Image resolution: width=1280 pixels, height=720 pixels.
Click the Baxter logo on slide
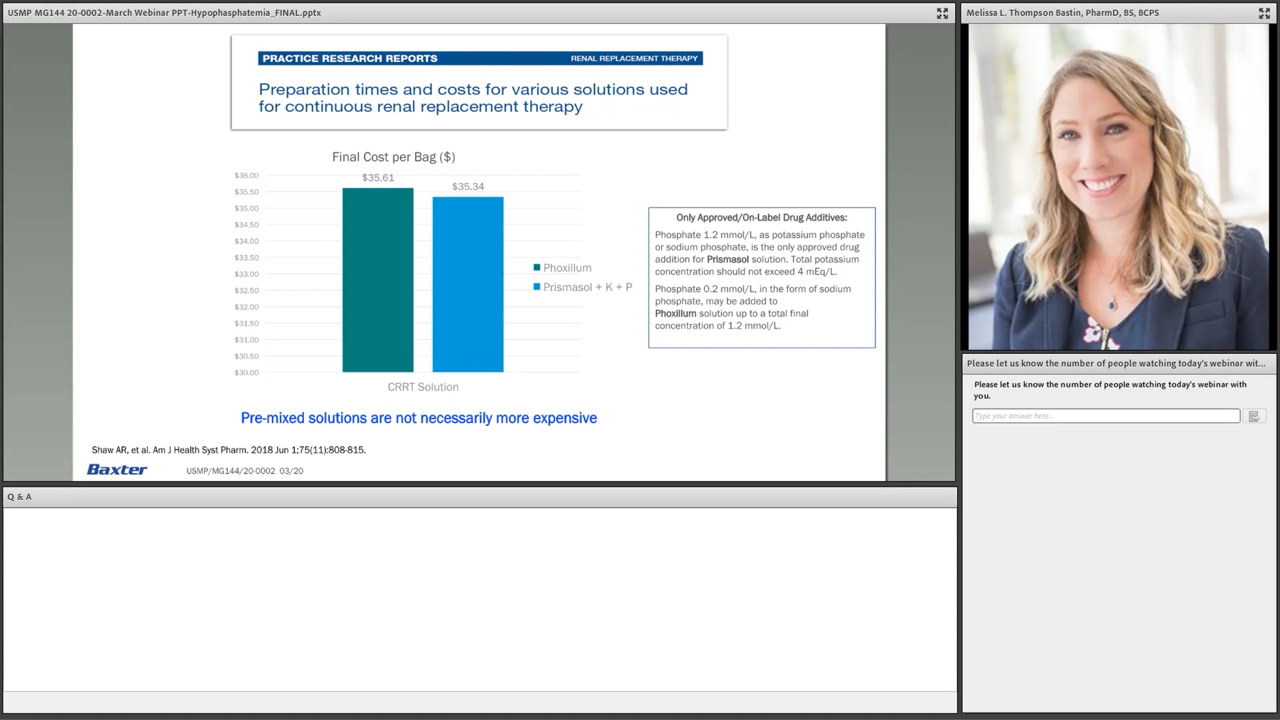point(117,469)
